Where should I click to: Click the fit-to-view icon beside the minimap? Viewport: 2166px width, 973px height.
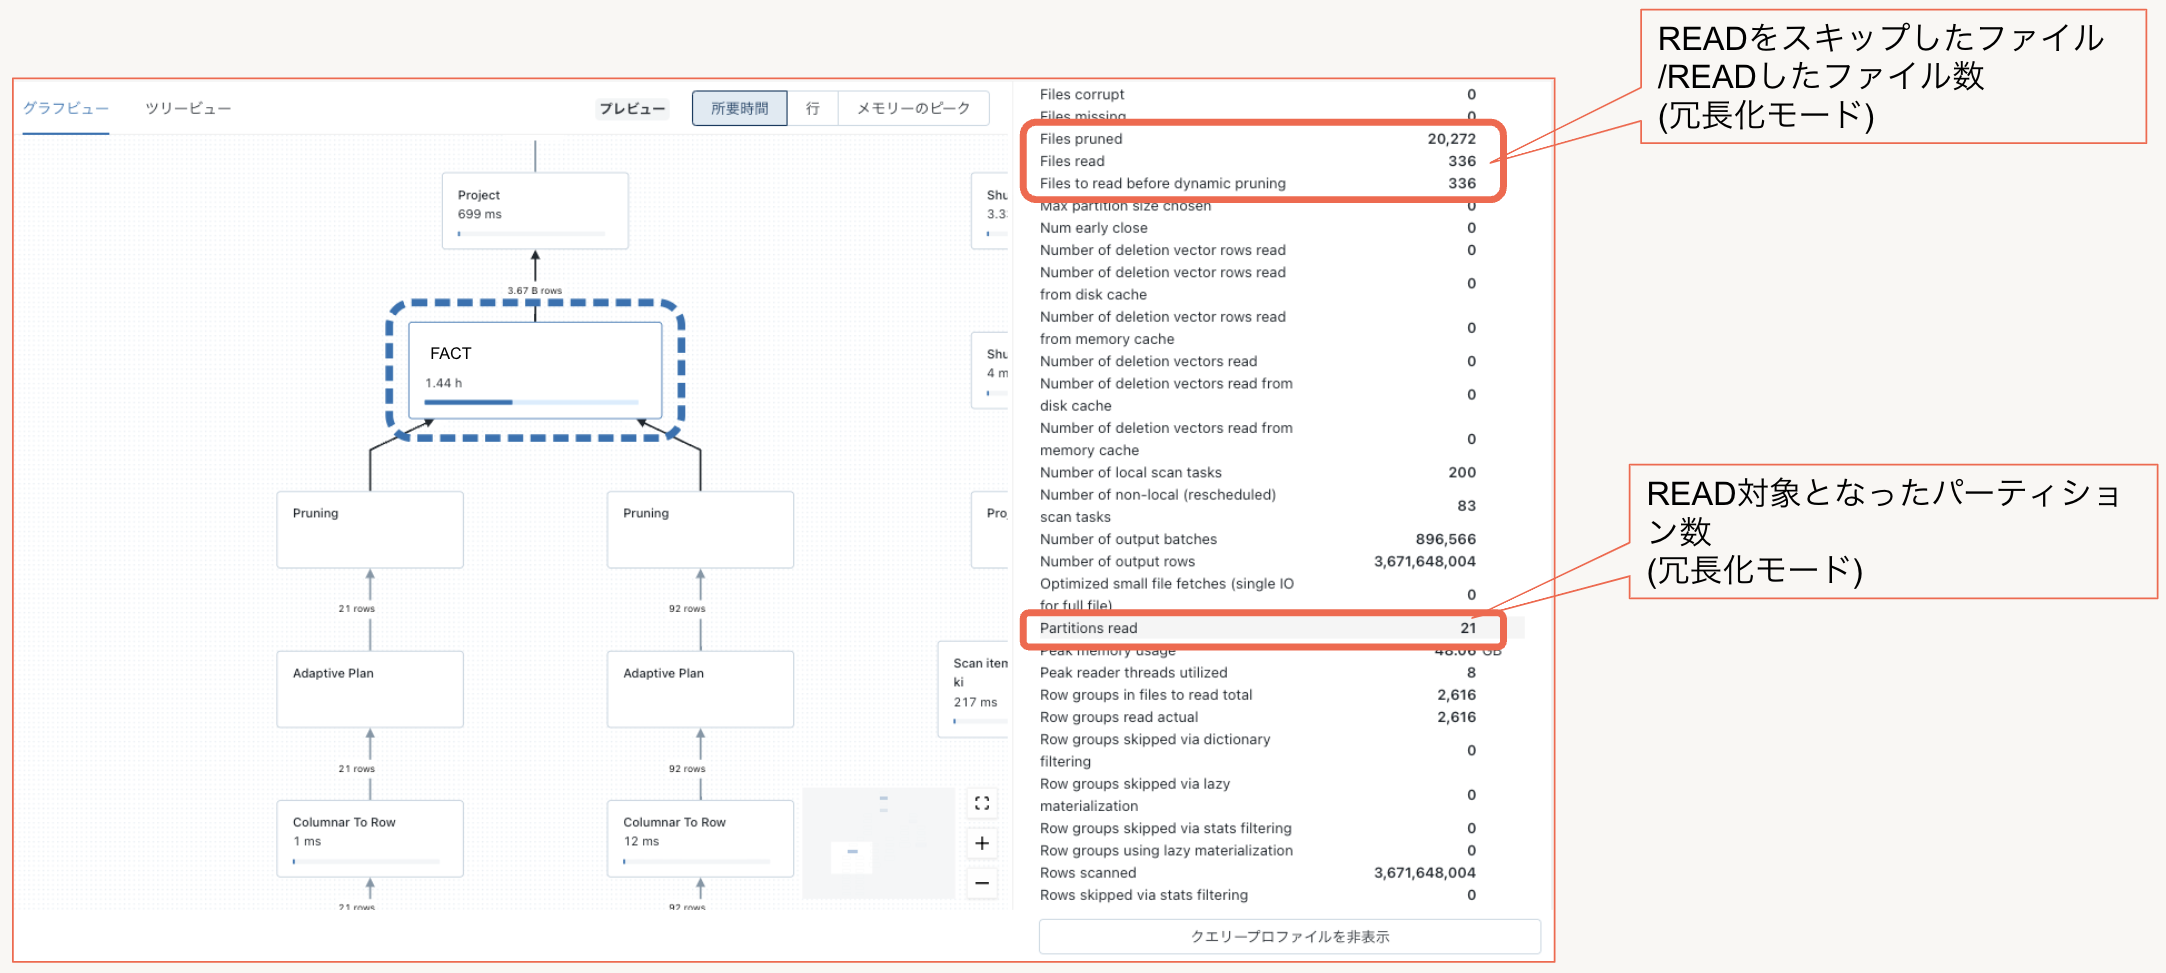981,803
